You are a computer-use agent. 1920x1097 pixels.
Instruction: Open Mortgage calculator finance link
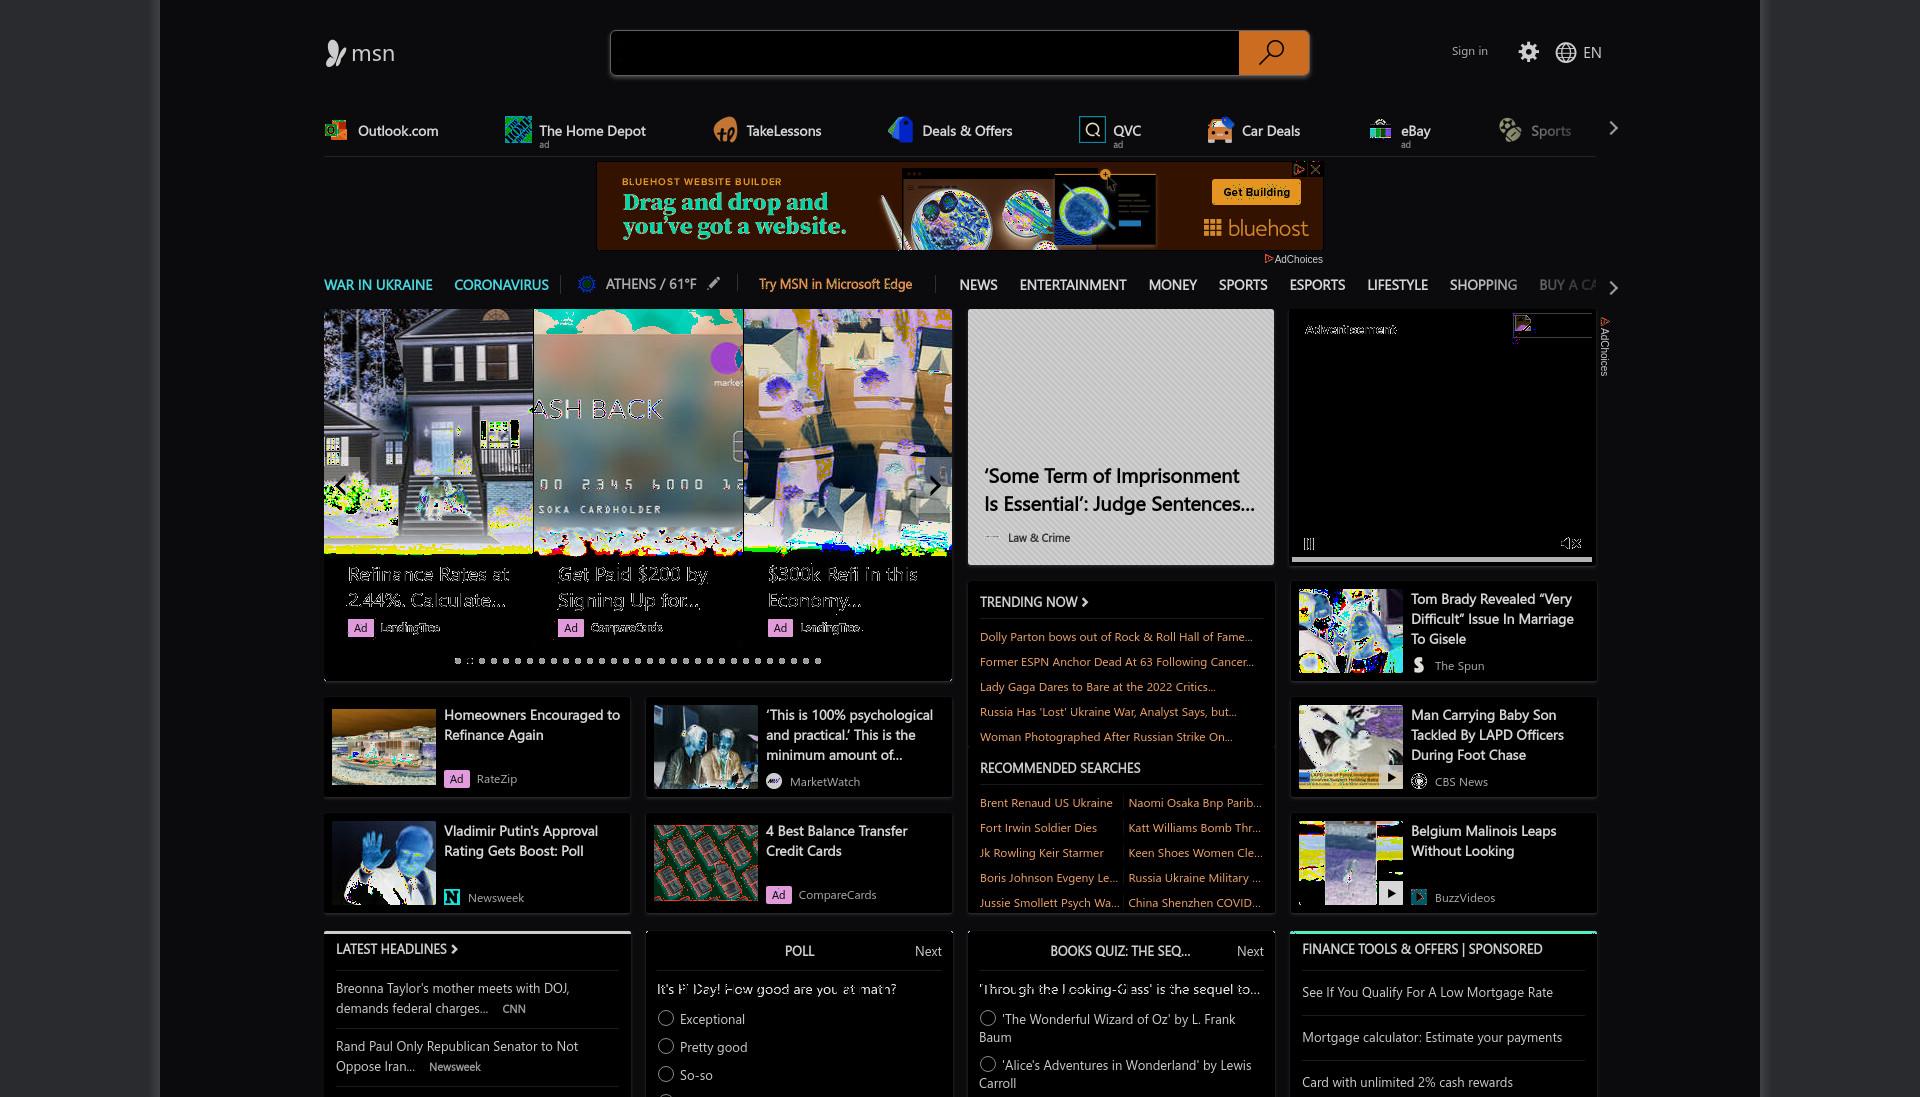coord(1432,1038)
